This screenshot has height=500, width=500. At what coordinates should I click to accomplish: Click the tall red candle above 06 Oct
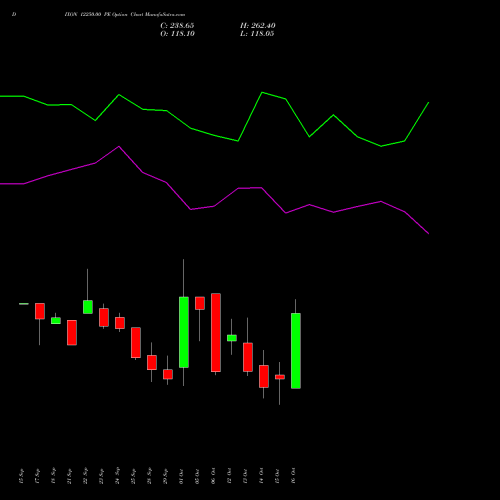pos(216,333)
